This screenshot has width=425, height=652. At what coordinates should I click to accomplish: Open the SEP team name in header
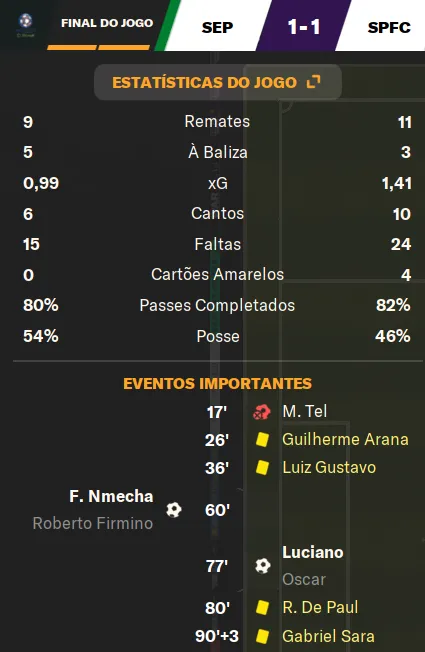[217, 27]
